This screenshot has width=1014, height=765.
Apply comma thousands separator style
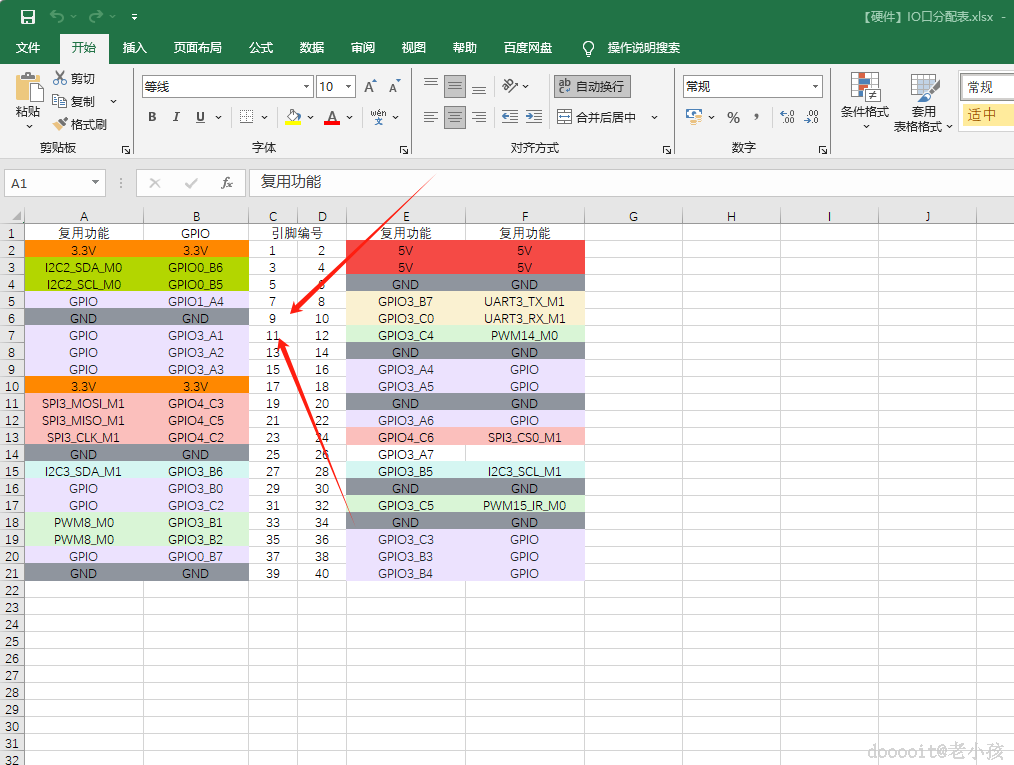(757, 117)
